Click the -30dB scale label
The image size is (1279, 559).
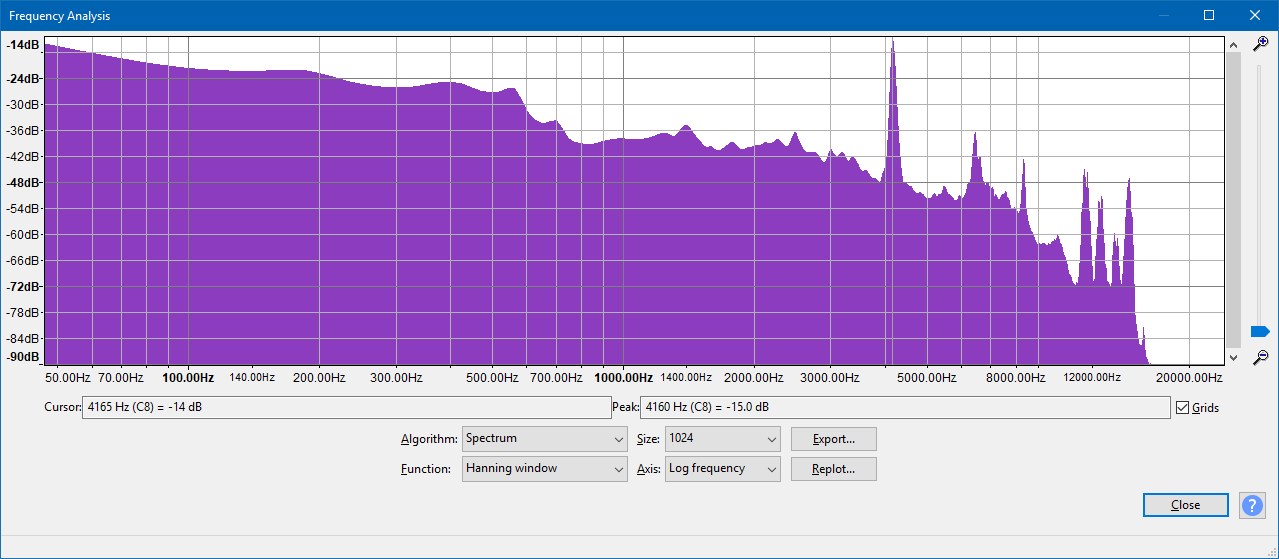point(23,105)
